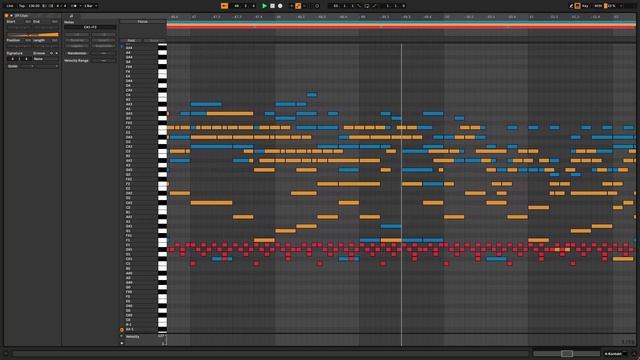Toggle the metronome button
Image resolution: width=640 pixels, height=360 pixels.
[74, 6]
